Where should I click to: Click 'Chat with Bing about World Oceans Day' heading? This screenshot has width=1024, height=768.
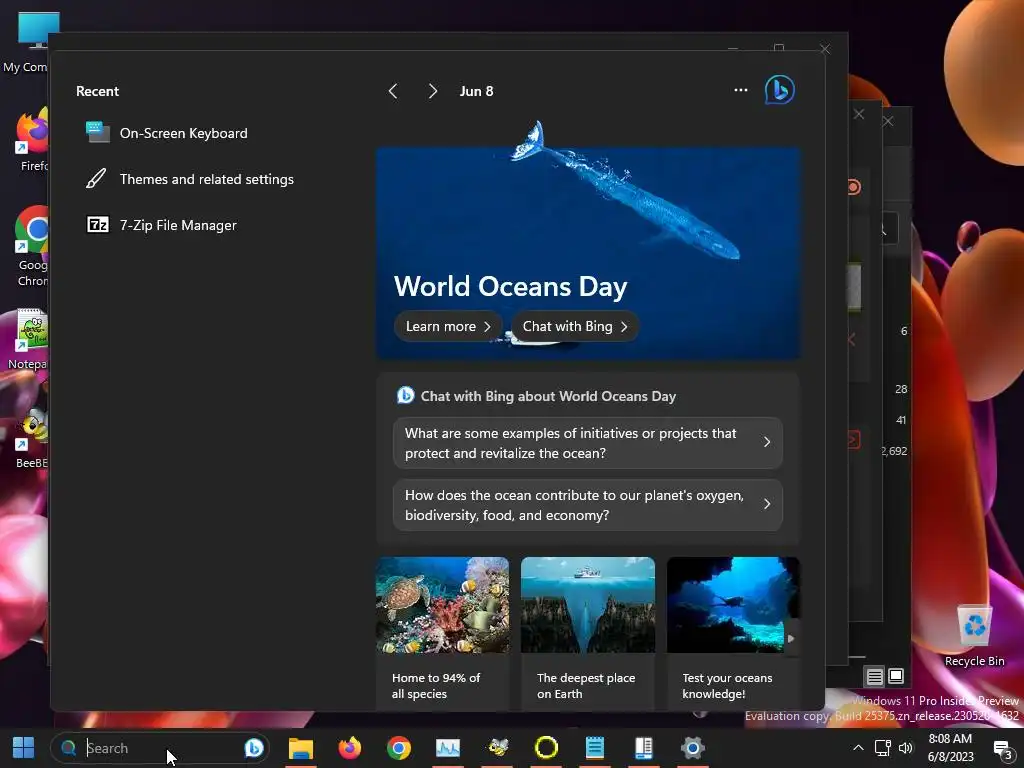[548, 396]
